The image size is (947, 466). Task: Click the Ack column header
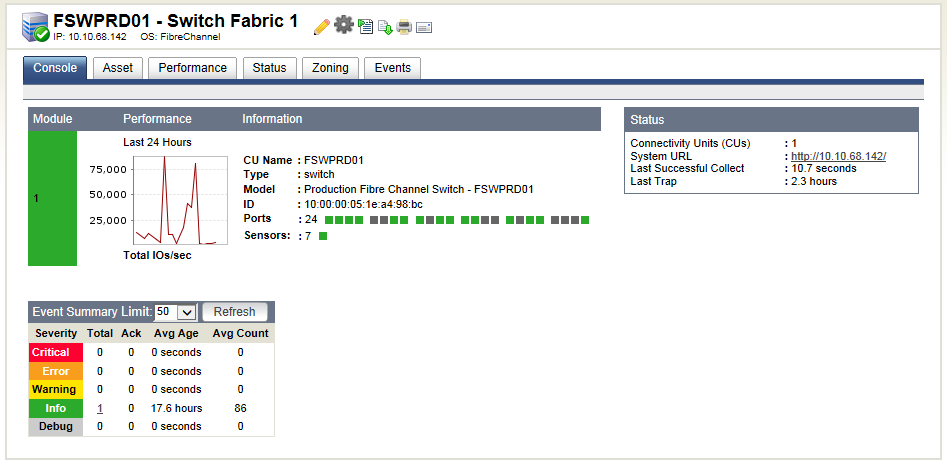[x=131, y=333]
